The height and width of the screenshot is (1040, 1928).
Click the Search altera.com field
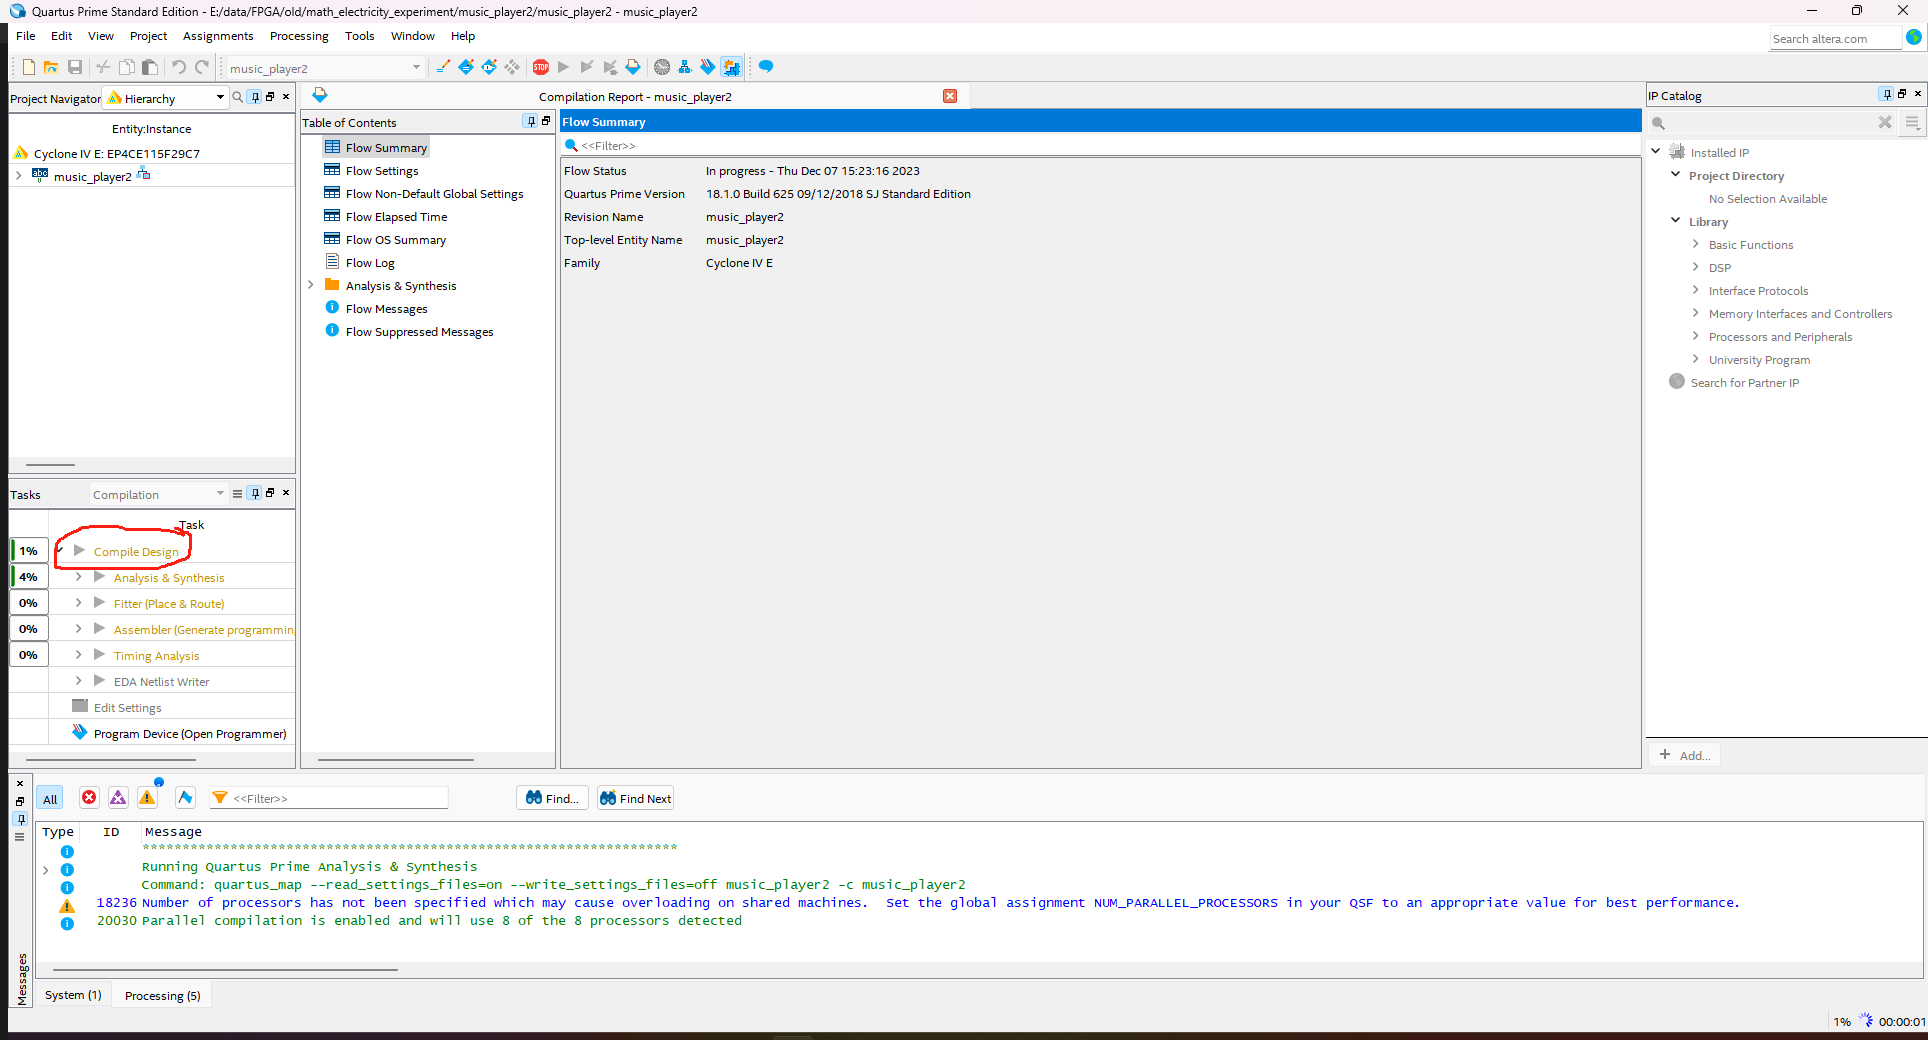[x=1835, y=38]
